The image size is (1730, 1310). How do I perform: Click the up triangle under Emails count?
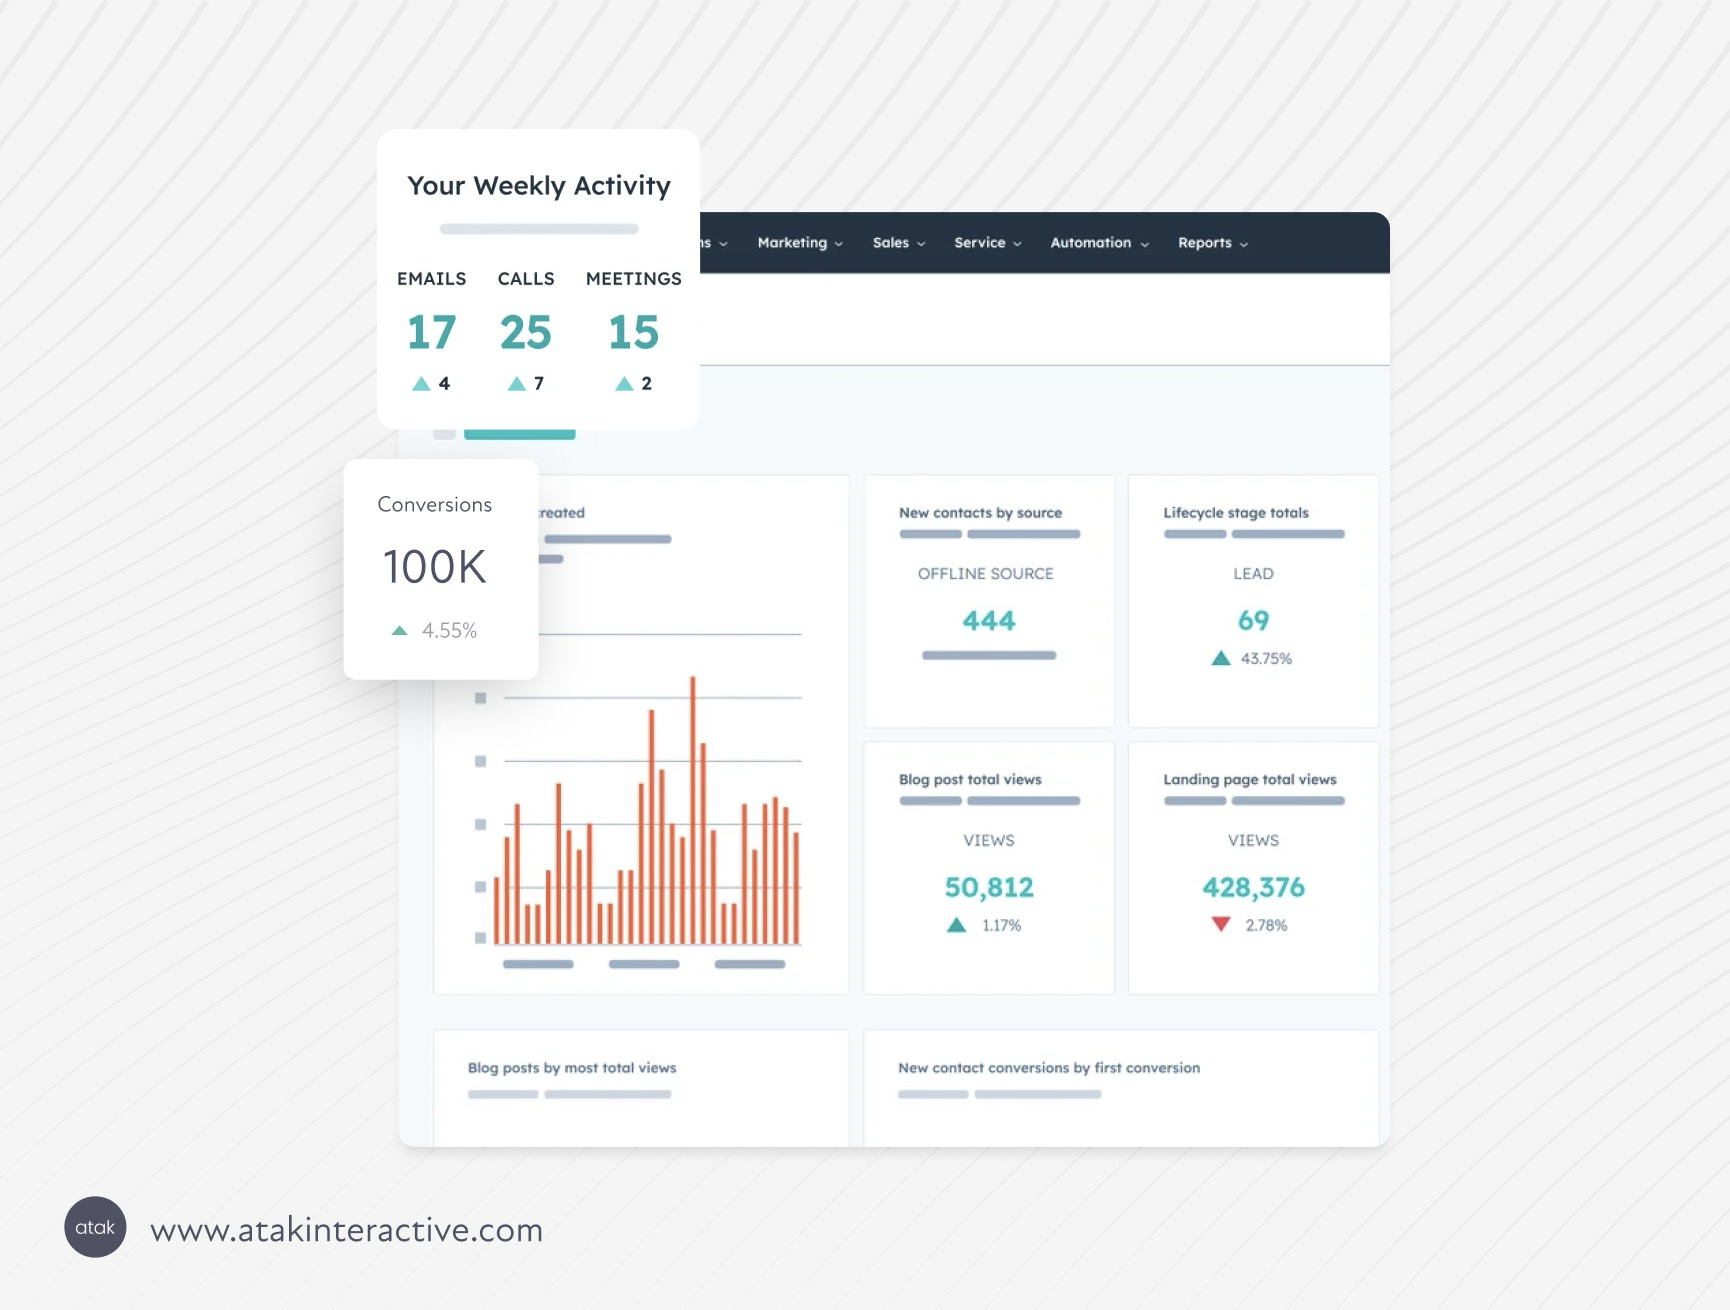click(x=421, y=383)
